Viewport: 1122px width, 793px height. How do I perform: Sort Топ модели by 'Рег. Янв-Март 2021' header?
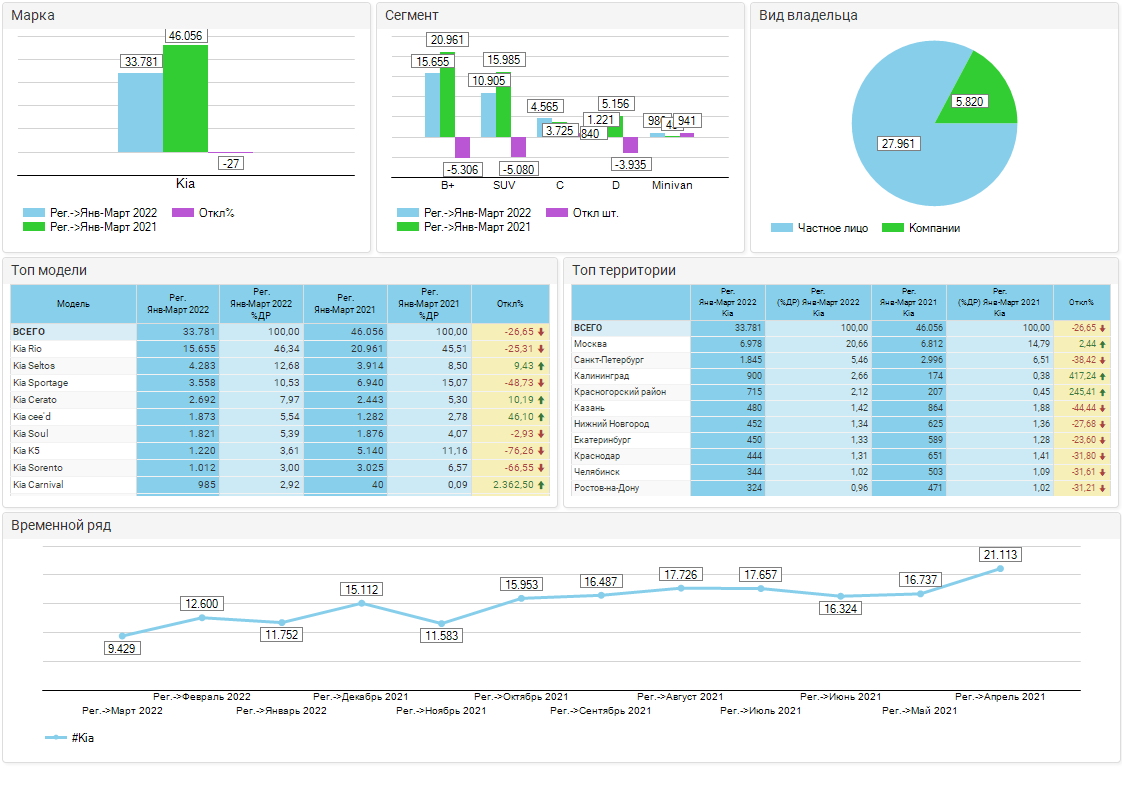click(345, 303)
